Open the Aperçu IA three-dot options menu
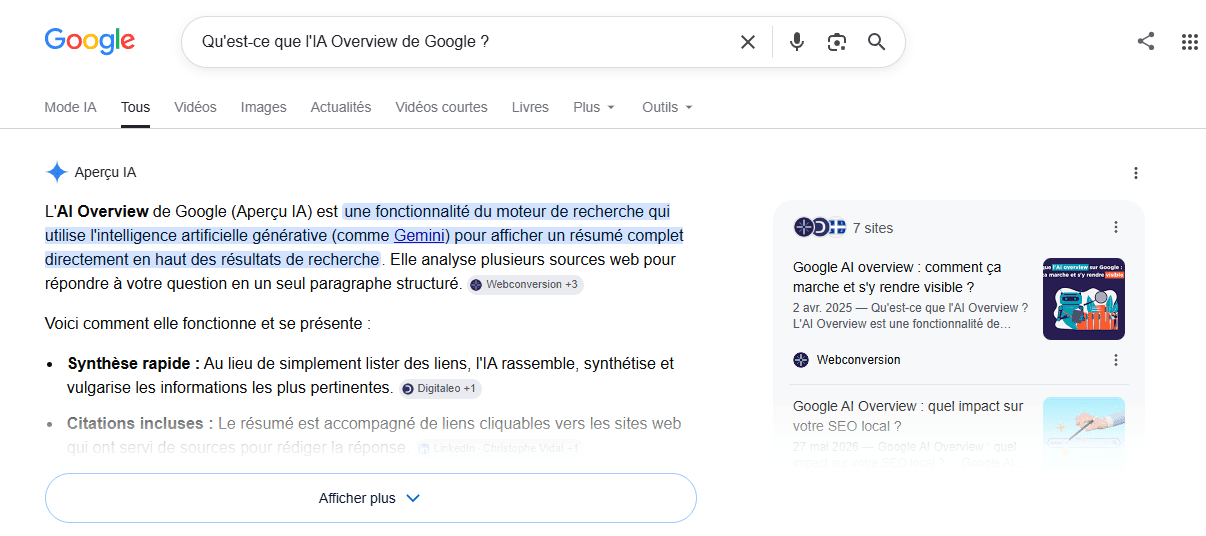 point(1136,173)
